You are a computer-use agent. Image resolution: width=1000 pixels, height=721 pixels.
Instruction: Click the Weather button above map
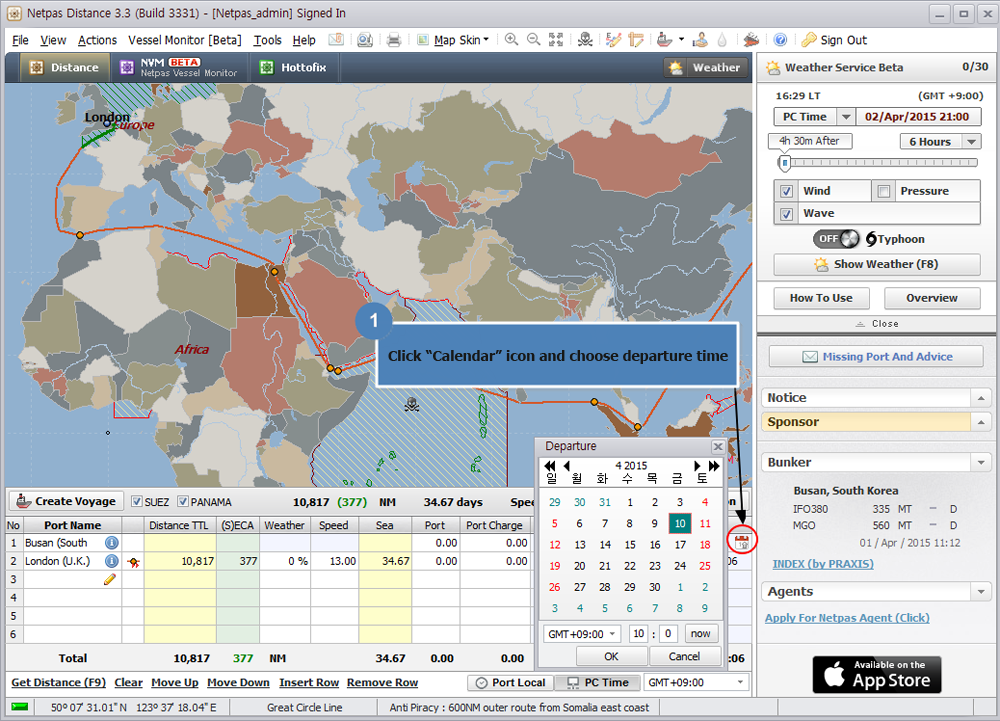705,68
